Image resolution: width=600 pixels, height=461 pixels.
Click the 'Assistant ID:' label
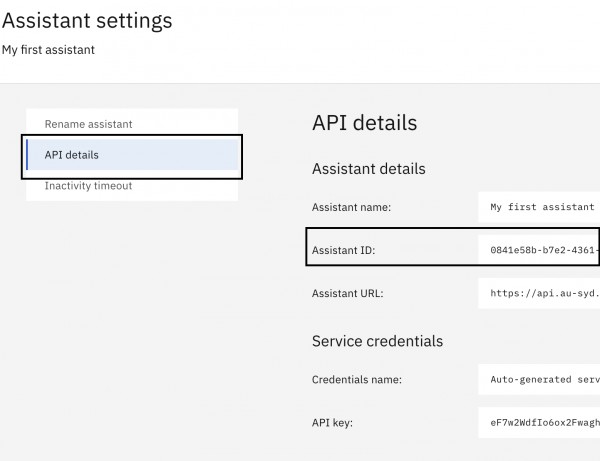pyautogui.click(x=343, y=250)
